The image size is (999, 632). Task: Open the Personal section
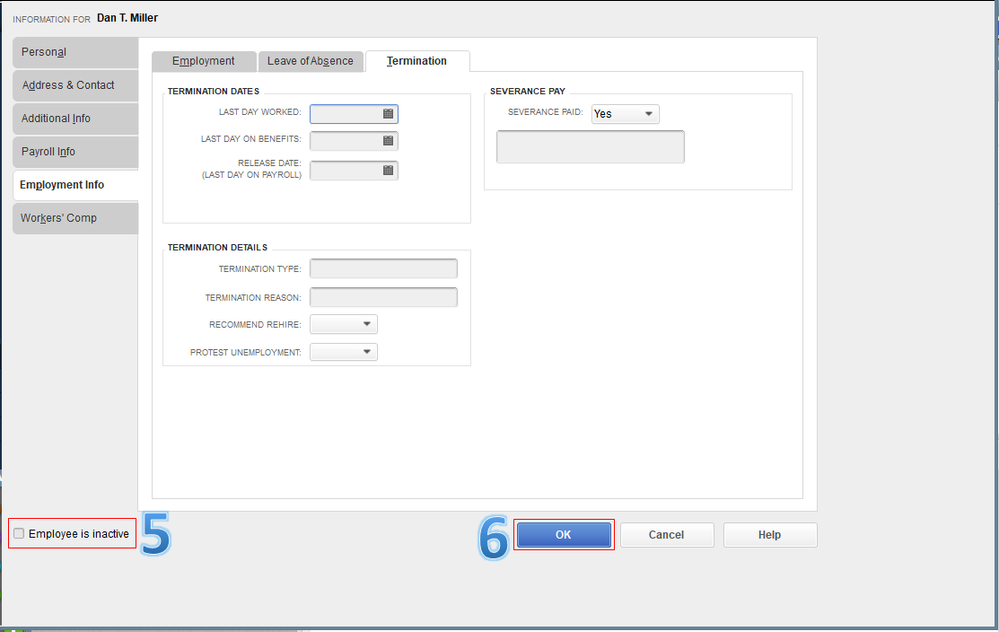(x=75, y=52)
